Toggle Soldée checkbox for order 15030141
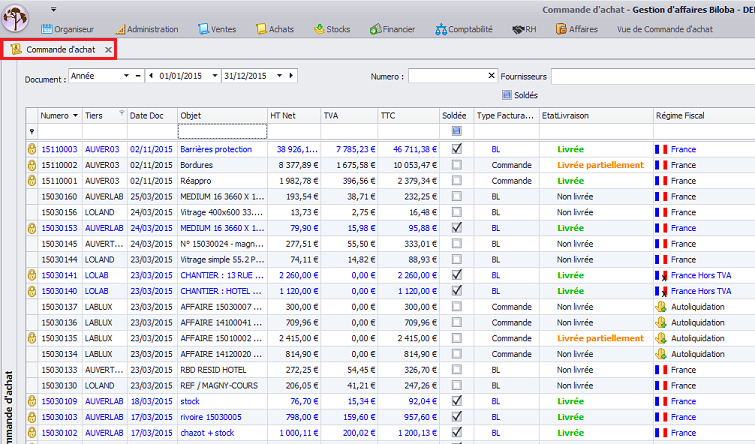The width and height of the screenshot is (755, 444). 456,275
